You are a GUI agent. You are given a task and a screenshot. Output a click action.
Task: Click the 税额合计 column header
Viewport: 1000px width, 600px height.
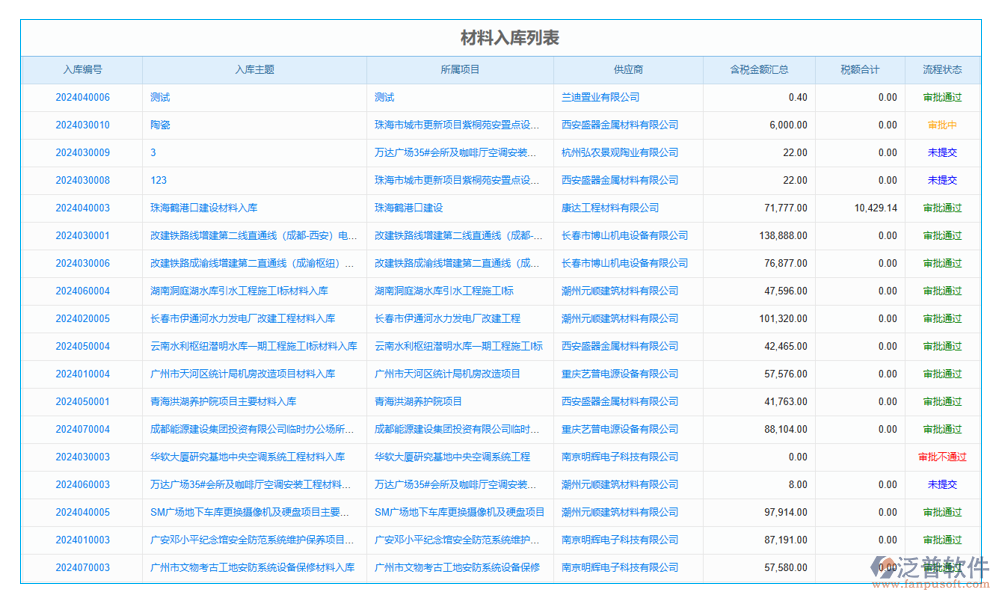tap(860, 70)
